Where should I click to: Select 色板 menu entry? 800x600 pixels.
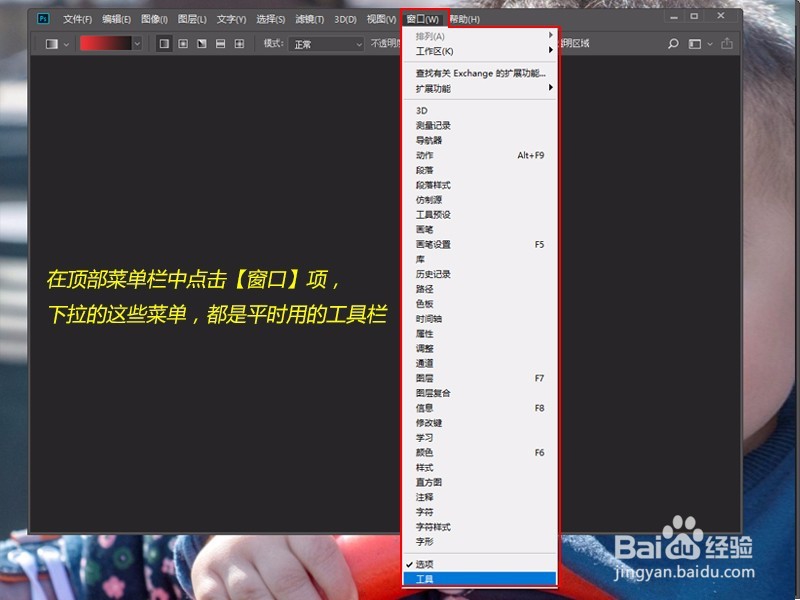(480, 304)
